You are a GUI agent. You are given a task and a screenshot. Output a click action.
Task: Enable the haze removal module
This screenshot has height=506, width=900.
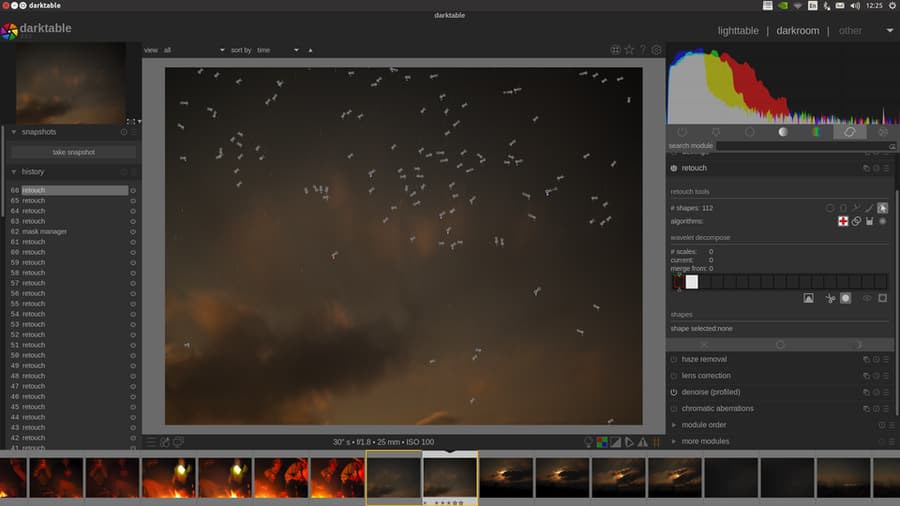[x=674, y=359]
